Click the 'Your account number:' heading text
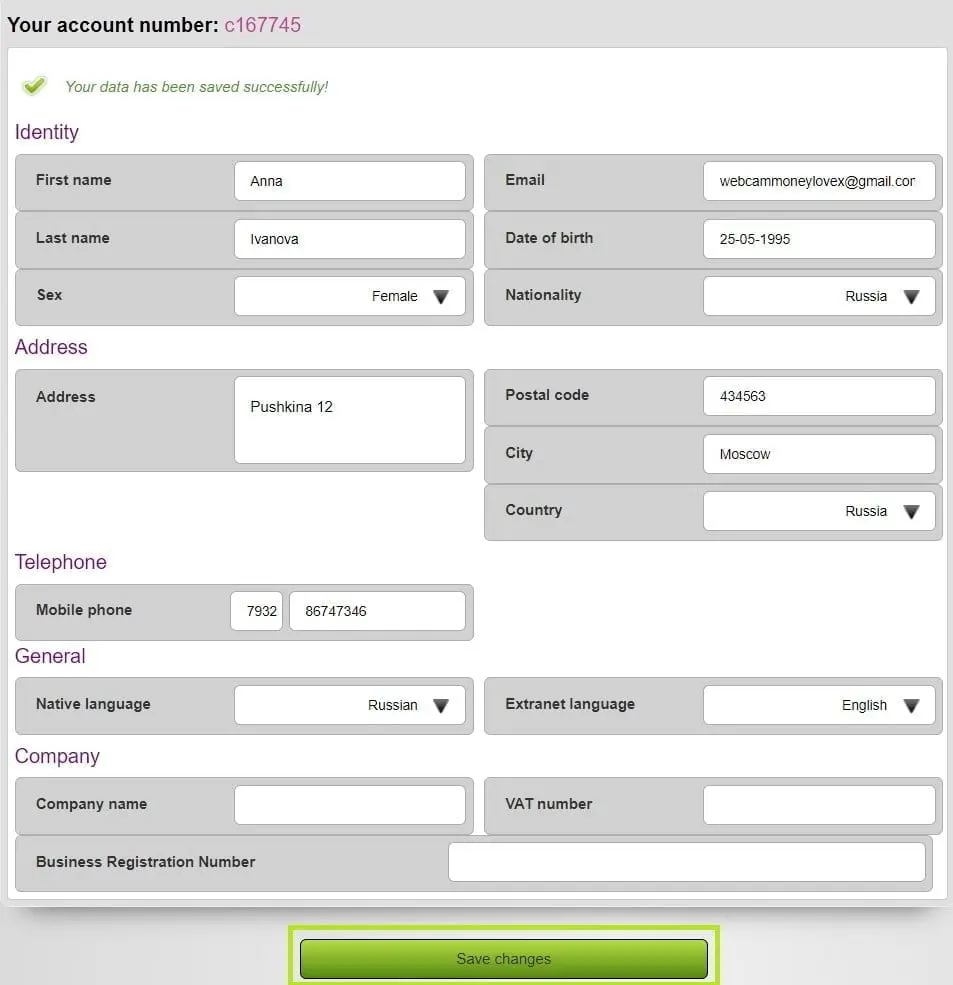 tap(113, 24)
